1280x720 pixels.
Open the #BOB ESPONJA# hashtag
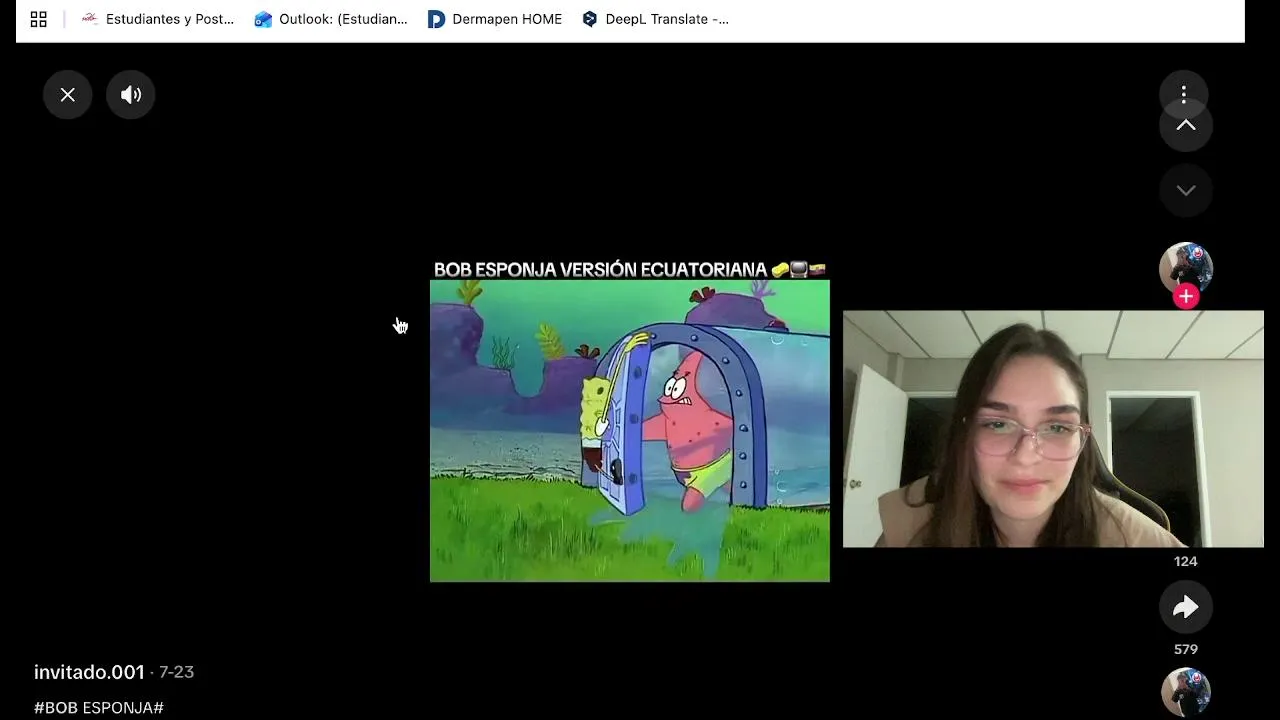coord(99,708)
